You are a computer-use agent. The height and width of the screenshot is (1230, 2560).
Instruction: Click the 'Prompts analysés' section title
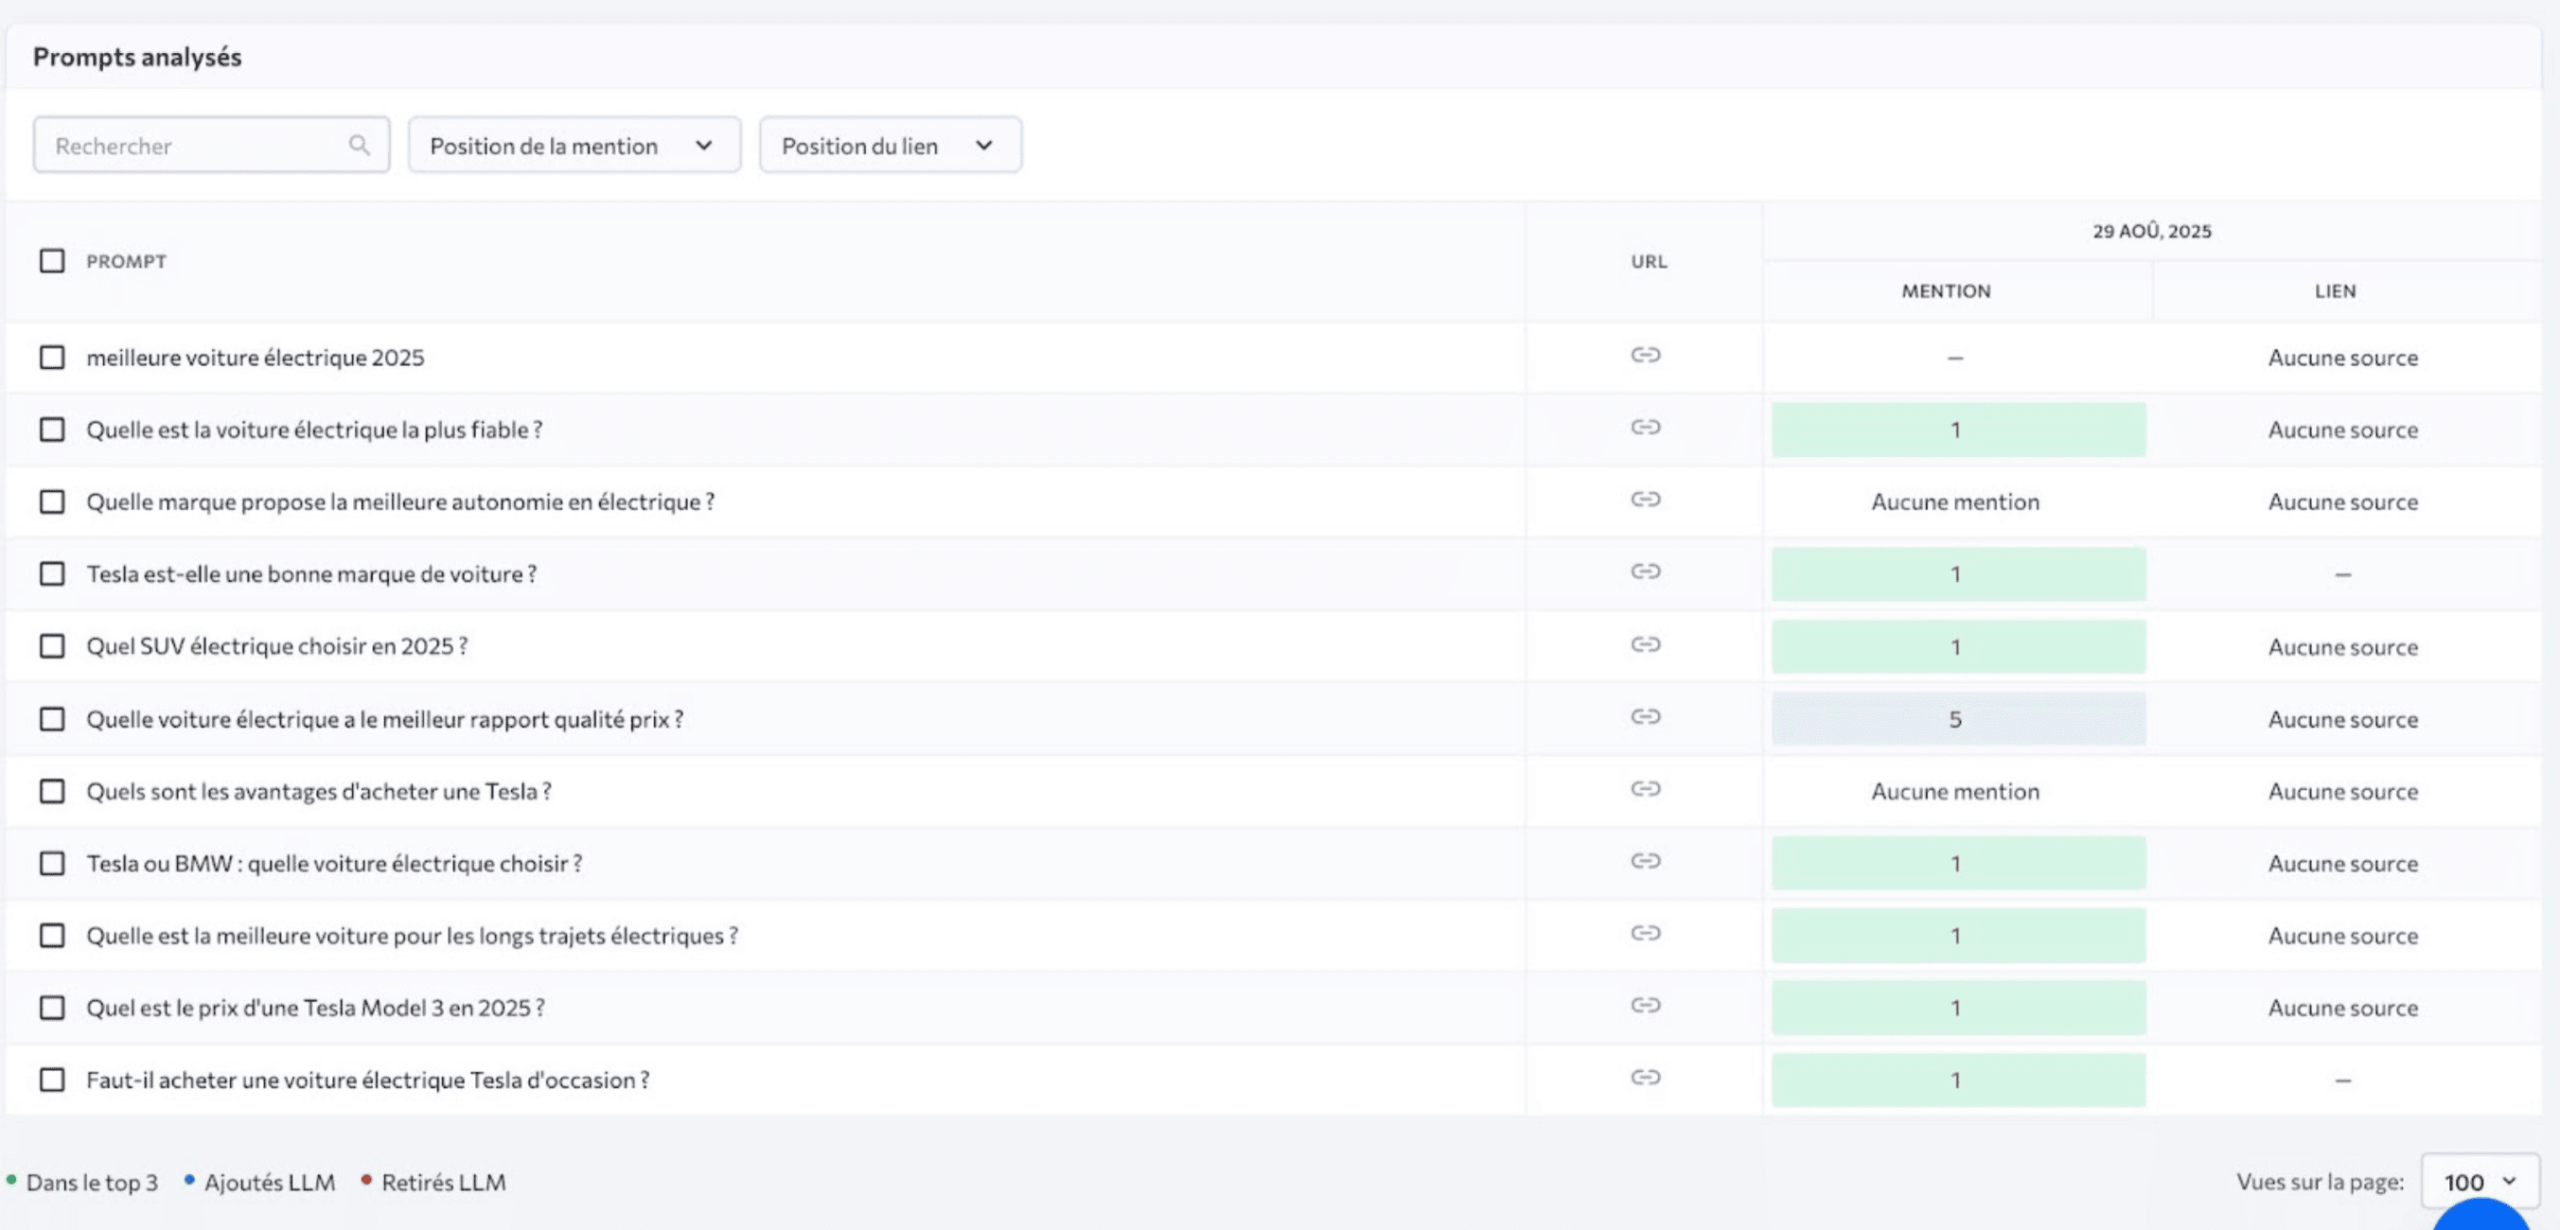point(137,57)
